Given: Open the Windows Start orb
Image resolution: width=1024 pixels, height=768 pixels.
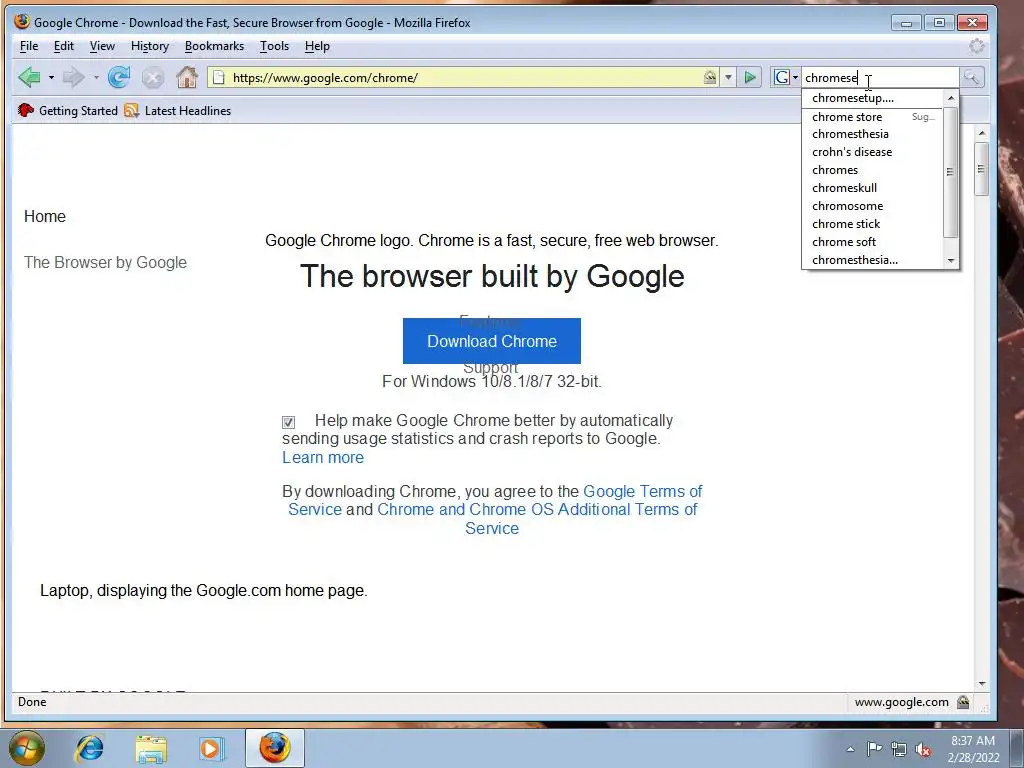Looking at the screenshot, I should [27, 748].
